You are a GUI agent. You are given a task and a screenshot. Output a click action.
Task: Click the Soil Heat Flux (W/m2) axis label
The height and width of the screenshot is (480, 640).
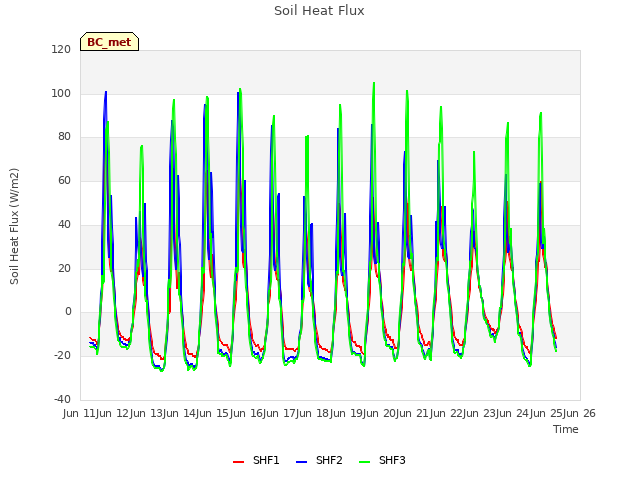tap(14, 226)
